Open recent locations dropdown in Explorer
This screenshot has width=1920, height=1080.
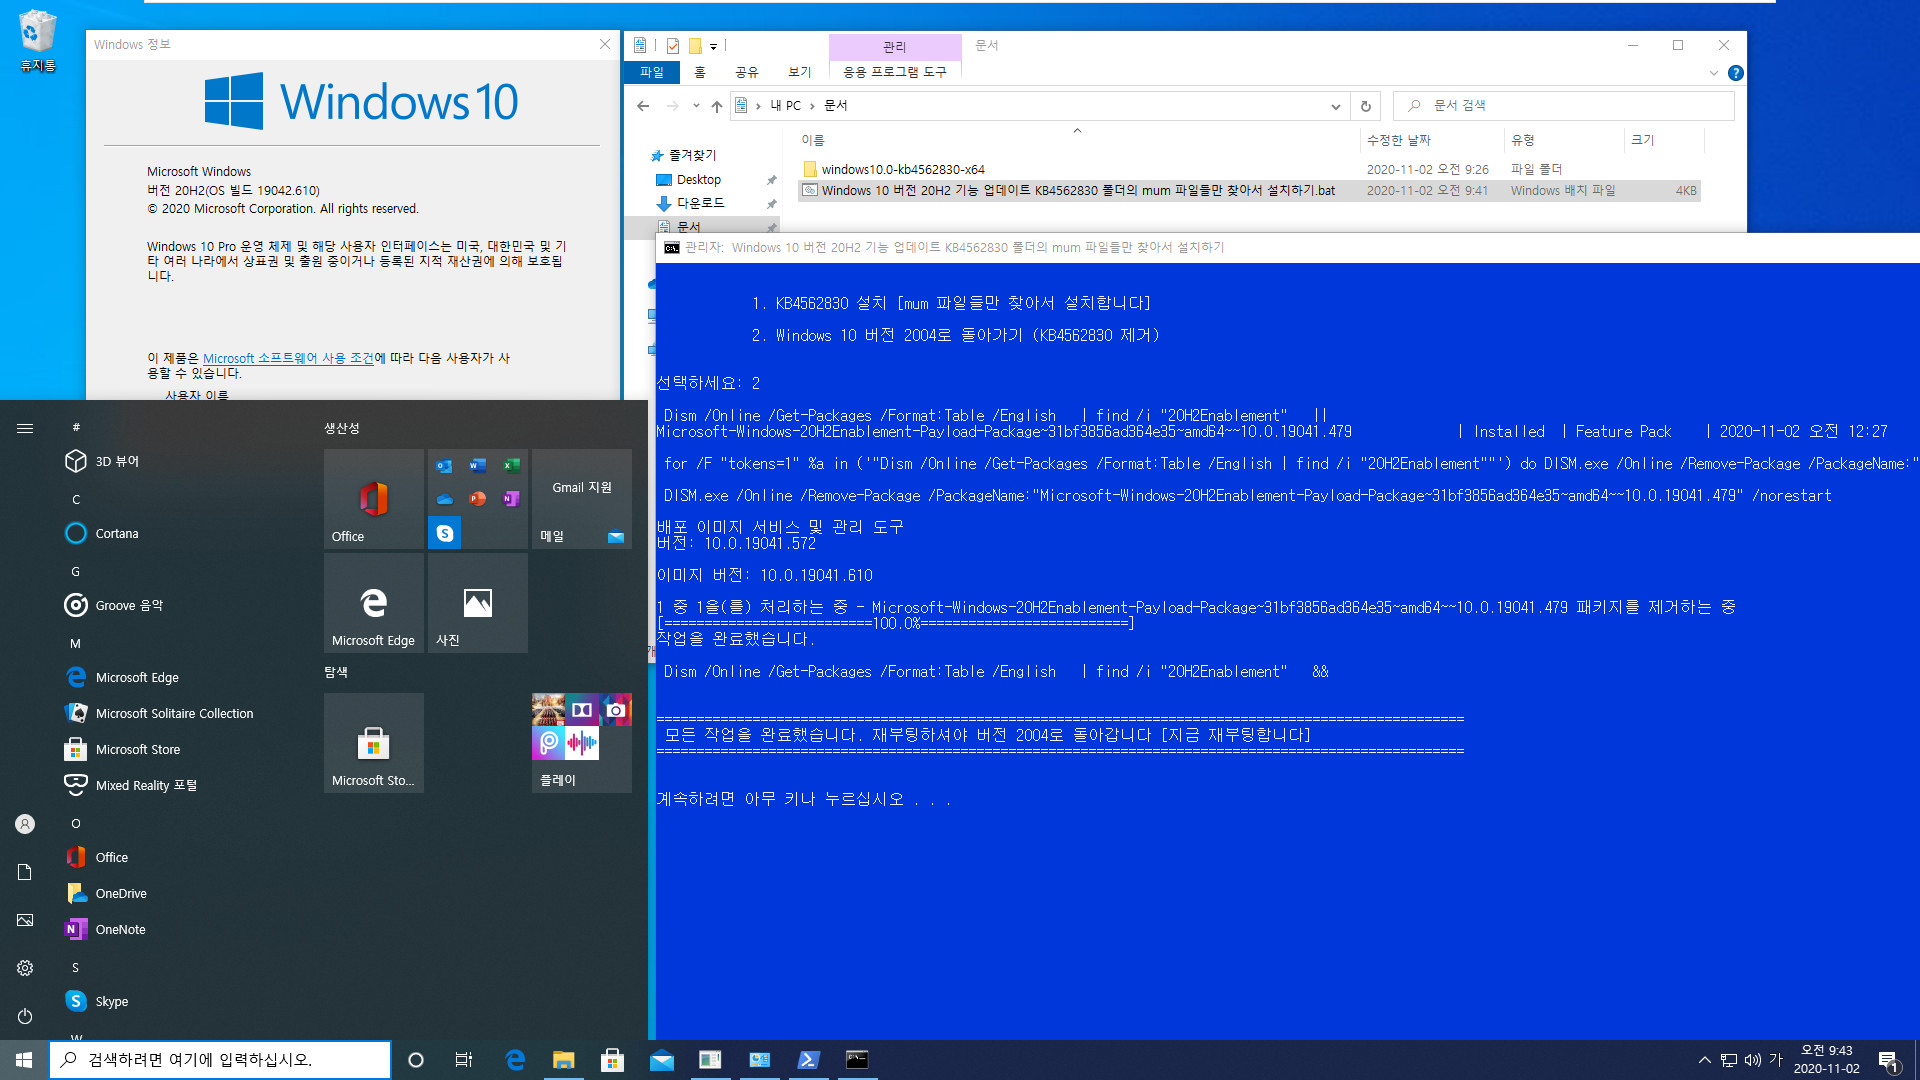point(696,106)
